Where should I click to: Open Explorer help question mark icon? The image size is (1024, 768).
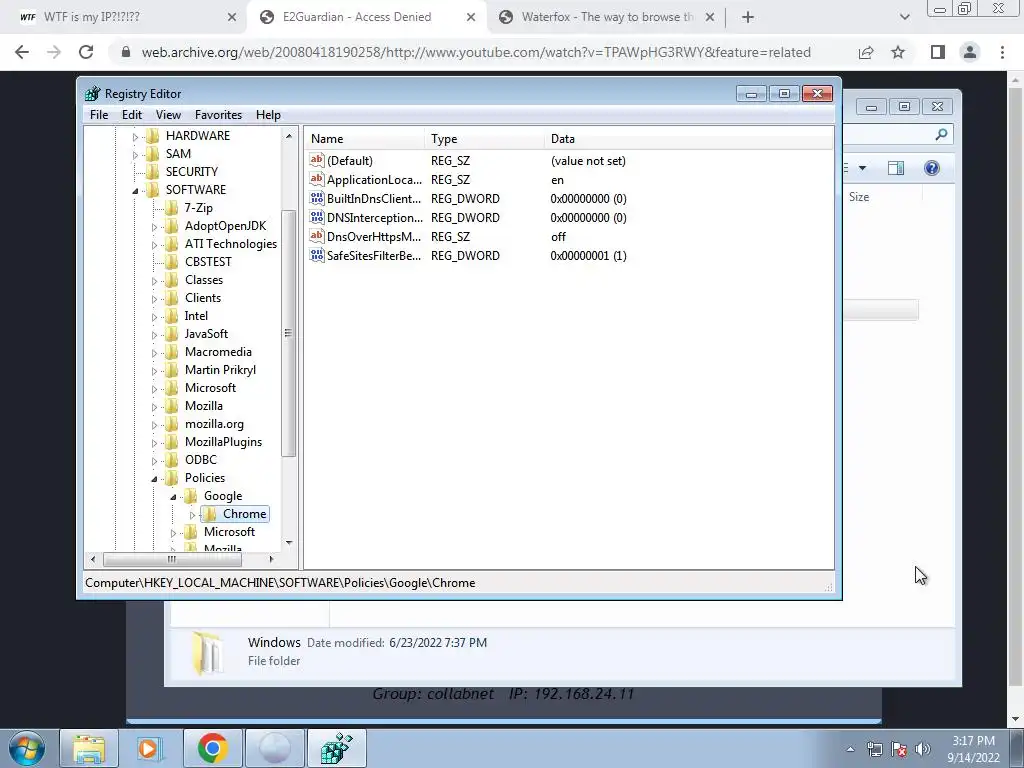tap(932, 168)
